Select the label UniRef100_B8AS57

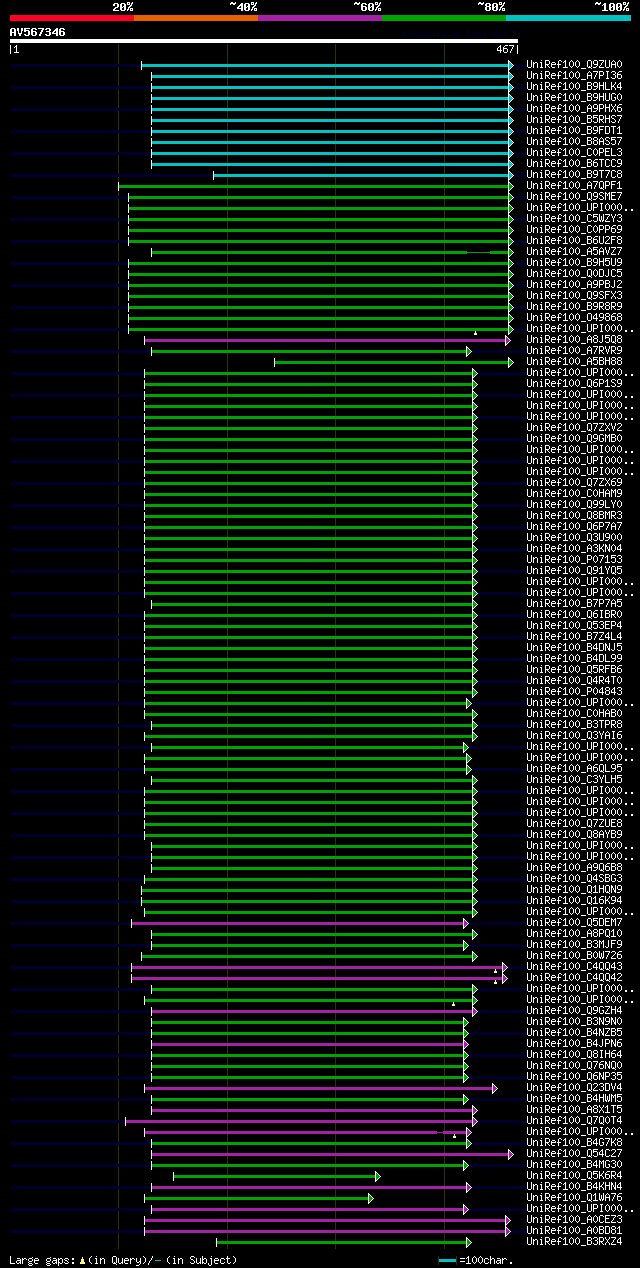point(574,142)
